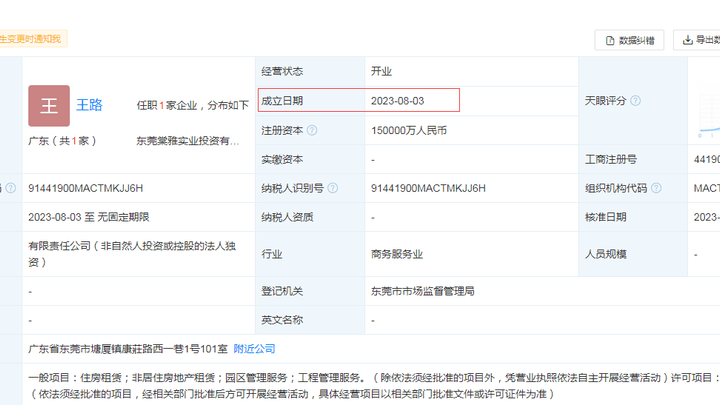Select the 150000万人民币 registered capital value
Image resolution: width=720 pixels, height=405 pixels.
coord(409,130)
